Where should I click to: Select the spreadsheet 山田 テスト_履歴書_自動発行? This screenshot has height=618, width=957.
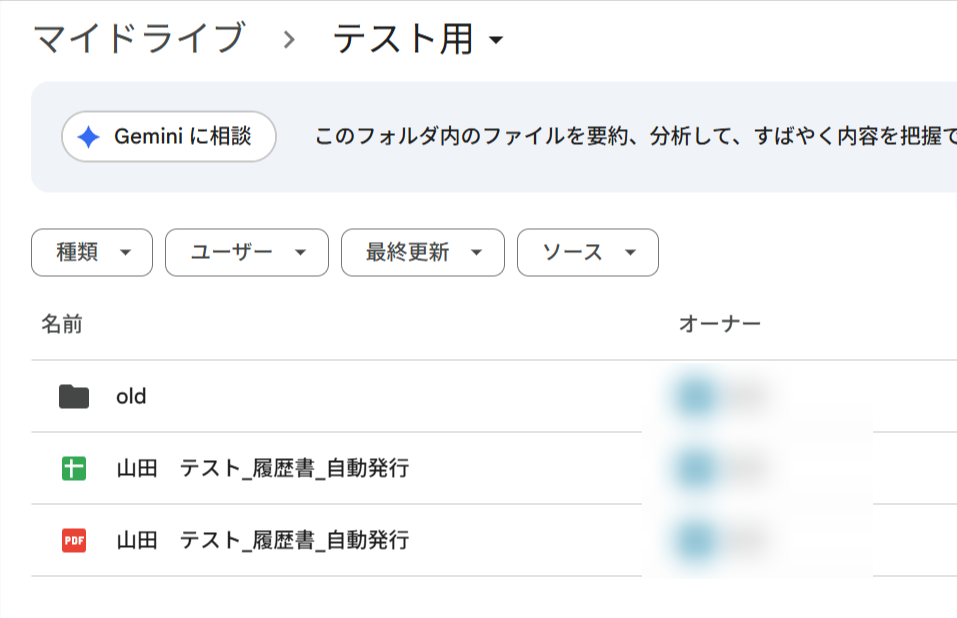[x=494, y=469]
